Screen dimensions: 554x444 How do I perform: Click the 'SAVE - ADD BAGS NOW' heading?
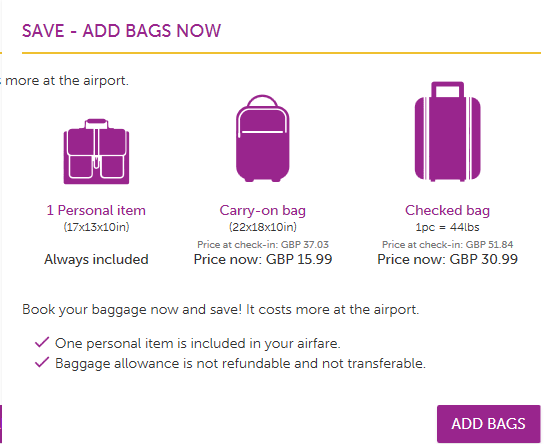(122, 31)
